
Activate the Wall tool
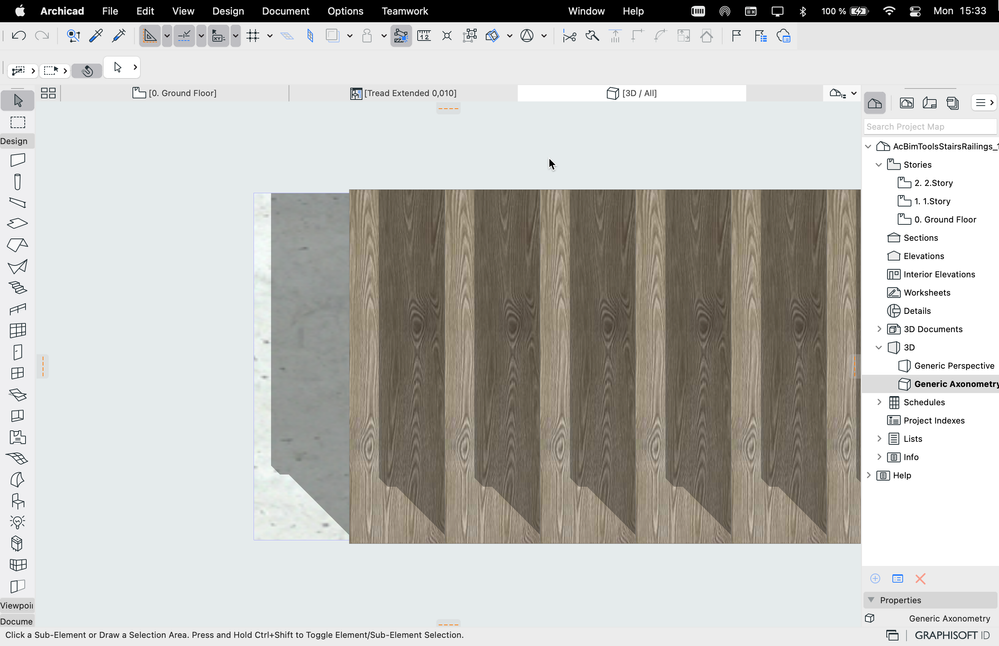point(17,160)
